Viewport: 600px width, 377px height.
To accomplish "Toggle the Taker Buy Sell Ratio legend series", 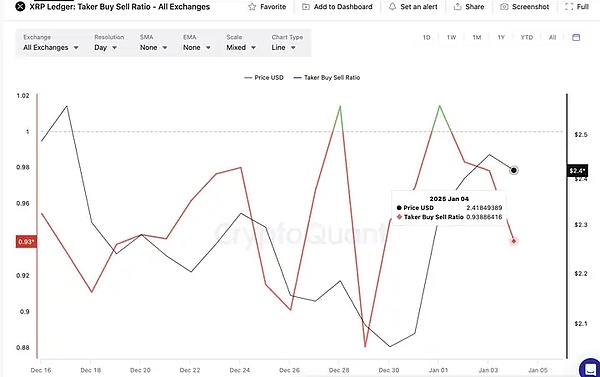I will pos(327,77).
